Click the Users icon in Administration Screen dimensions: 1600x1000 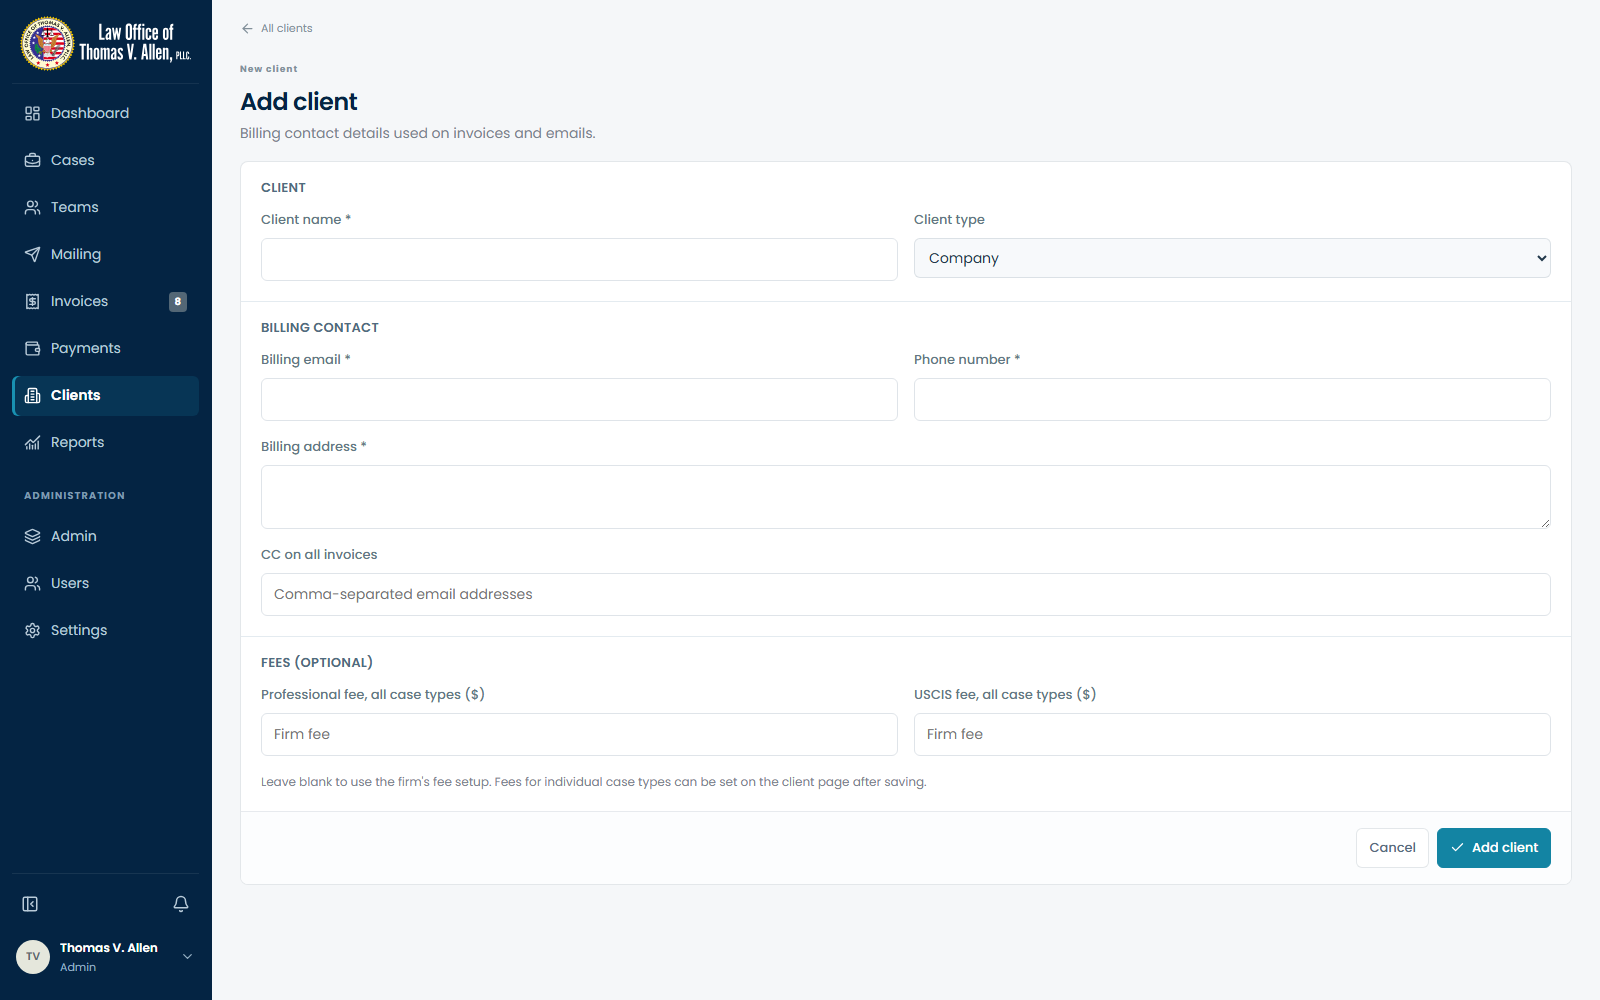click(32, 583)
